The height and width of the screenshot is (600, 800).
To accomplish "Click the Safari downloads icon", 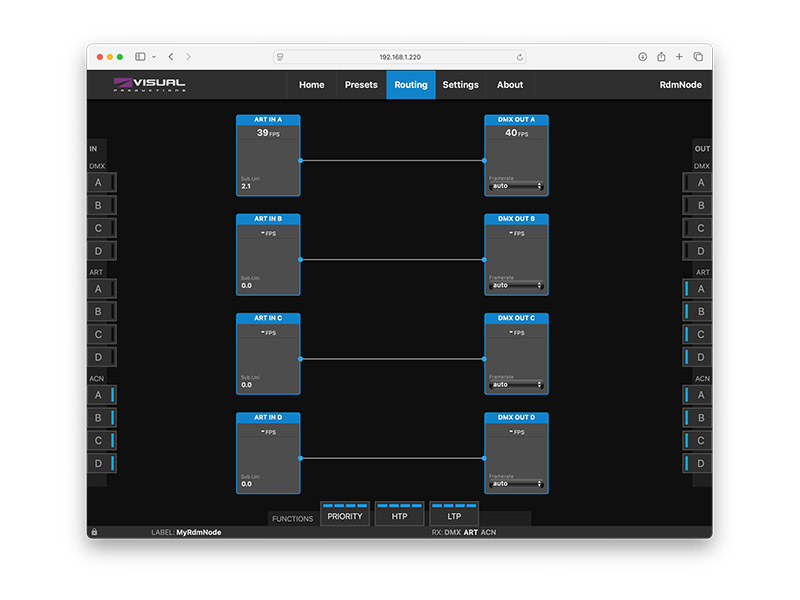I will (x=642, y=57).
